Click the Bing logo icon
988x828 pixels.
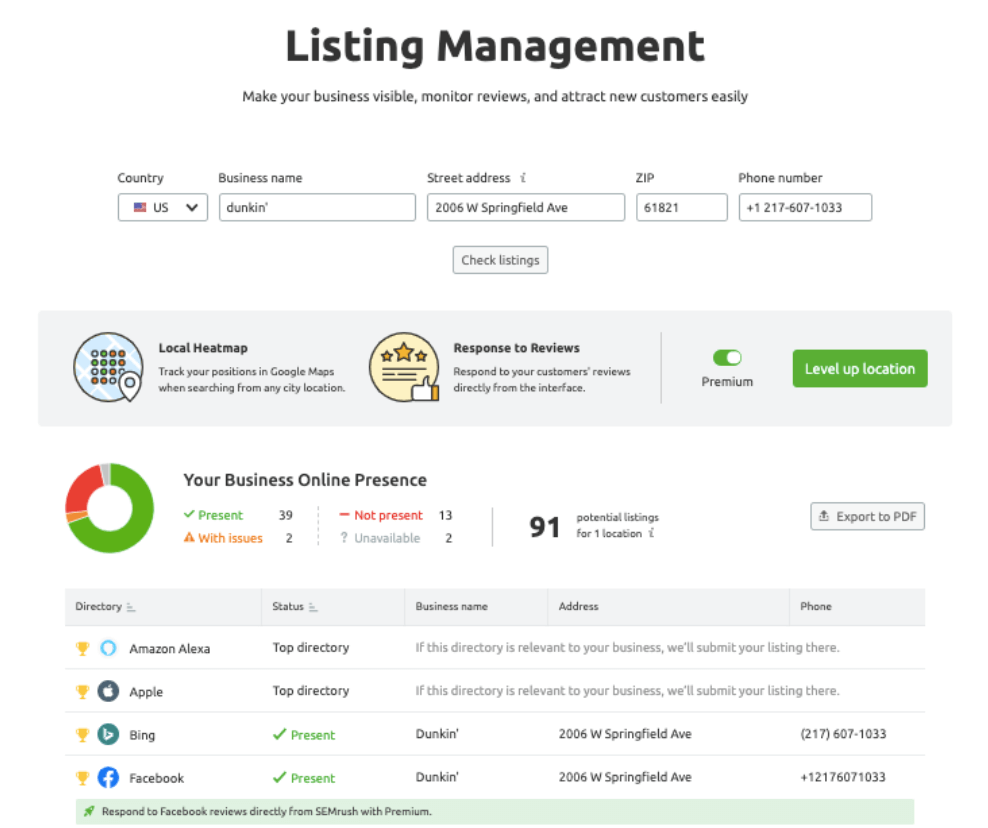pyautogui.click(x=108, y=734)
